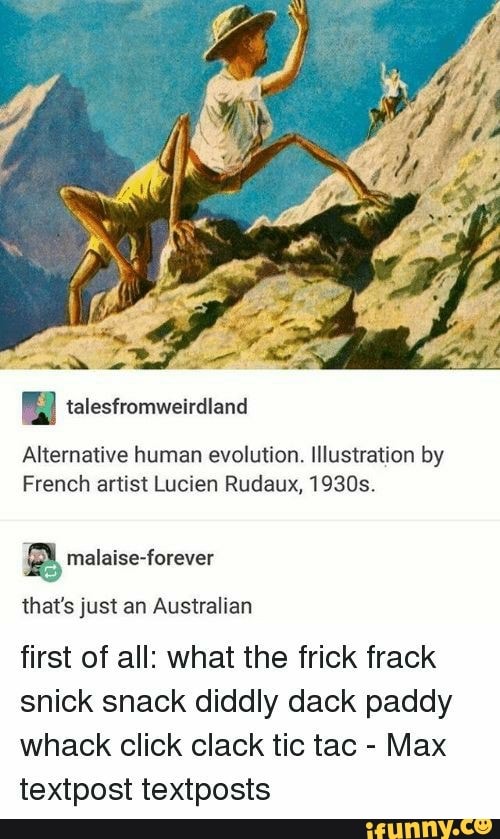Open the talesfromweirdland username link
The width and height of the screenshot is (500, 839).
pos(157,407)
